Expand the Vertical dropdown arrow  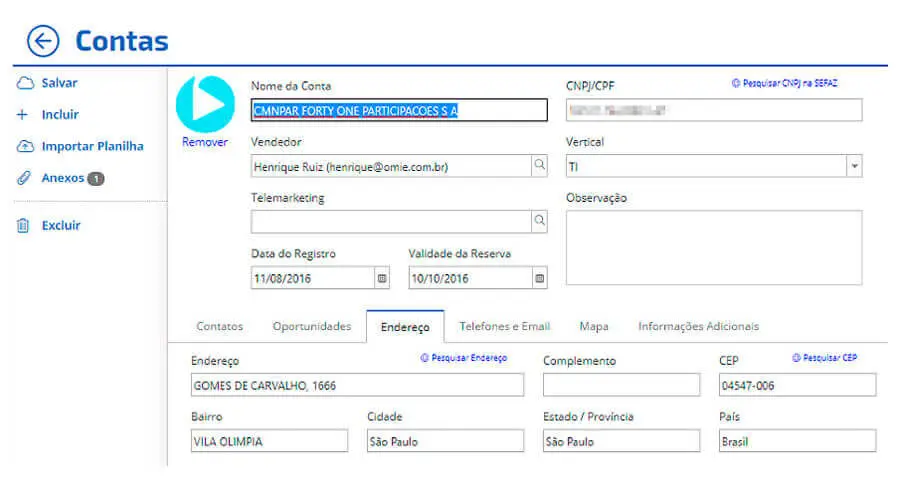pos(854,166)
